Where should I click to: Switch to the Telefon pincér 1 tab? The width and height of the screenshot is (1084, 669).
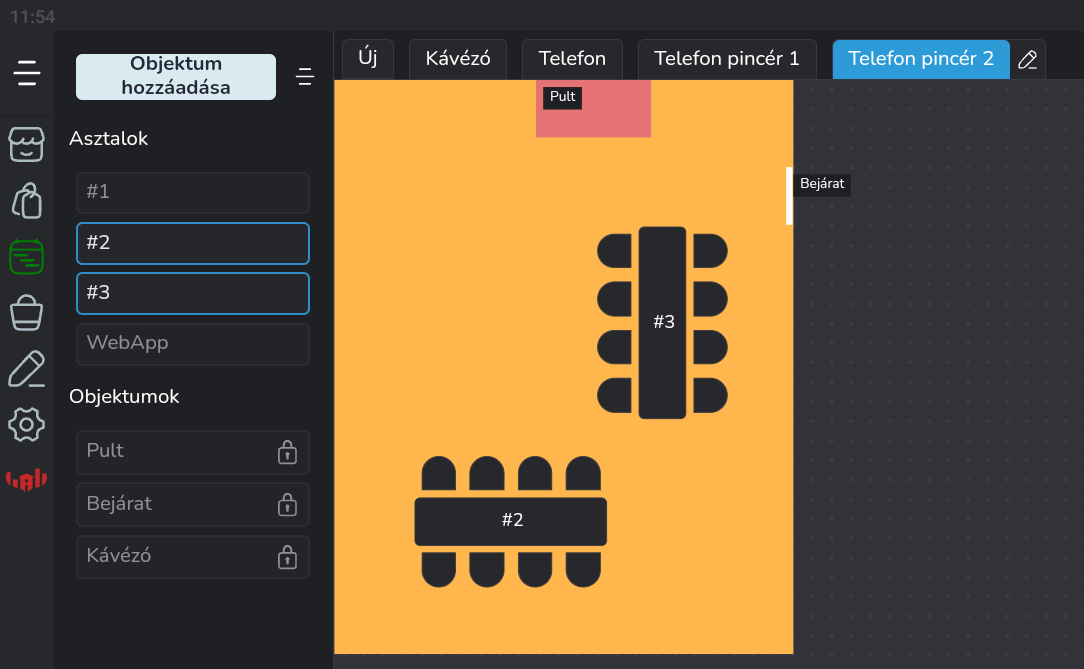point(727,59)
